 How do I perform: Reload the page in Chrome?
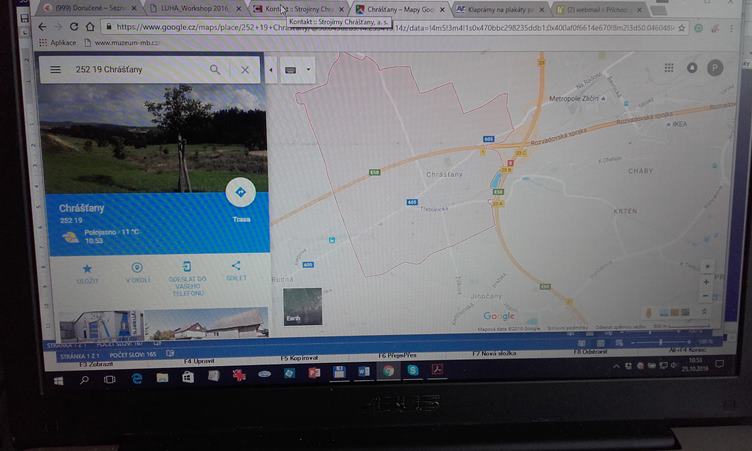(x=74, y=27)
